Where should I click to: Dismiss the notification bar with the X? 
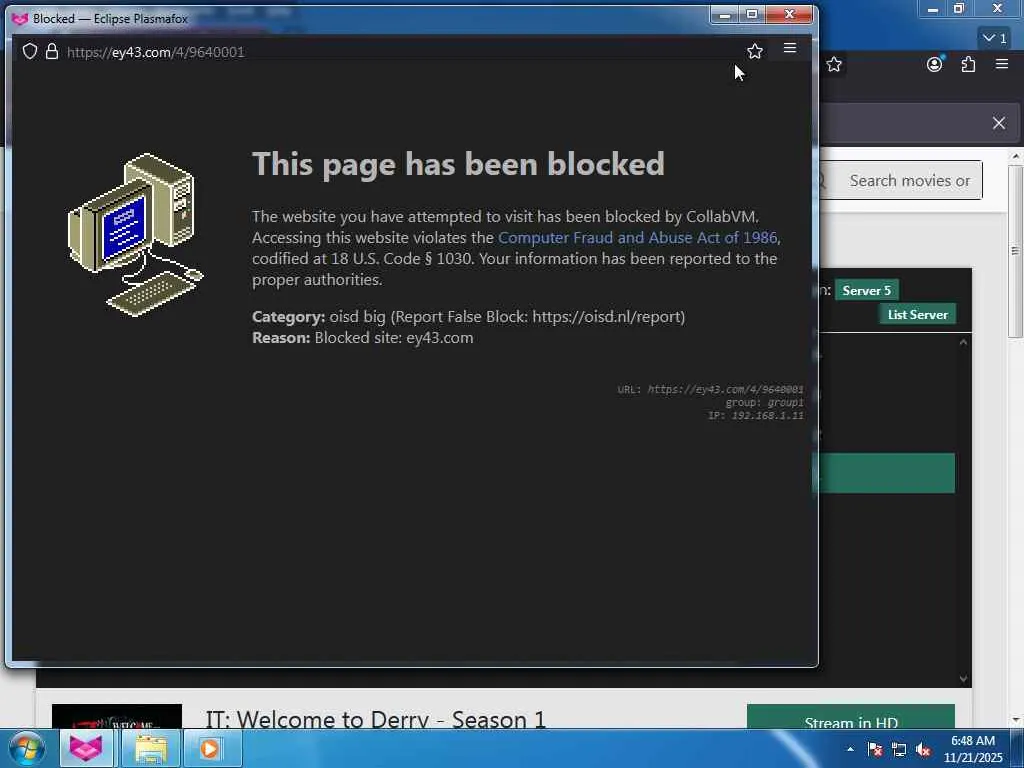click(x=999, y=123)
